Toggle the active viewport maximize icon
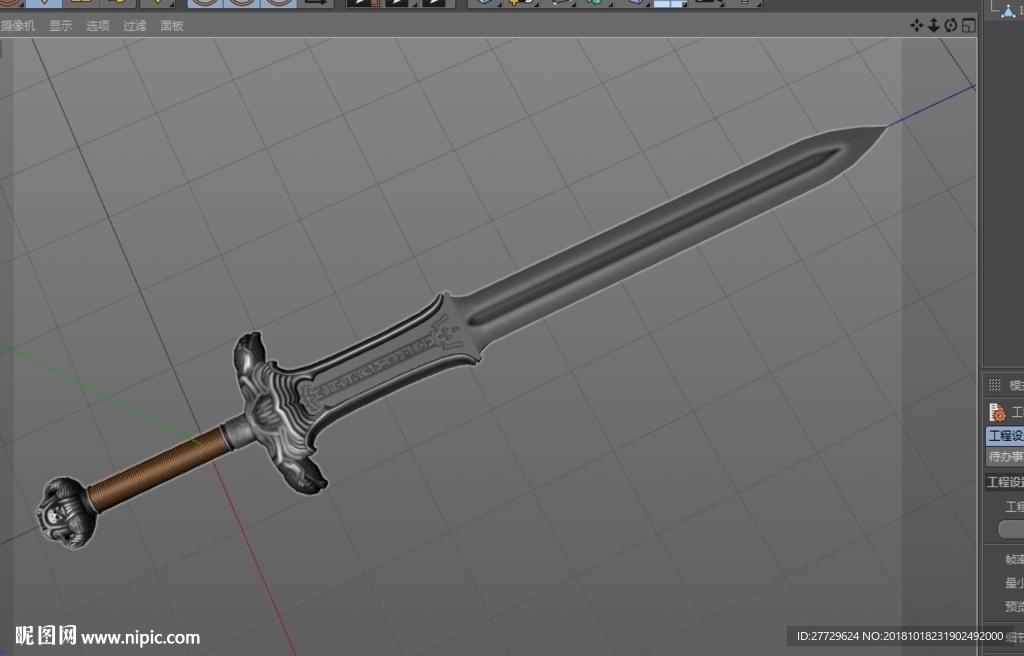Viewport: 1024px width, 656px height. point(968,25)
